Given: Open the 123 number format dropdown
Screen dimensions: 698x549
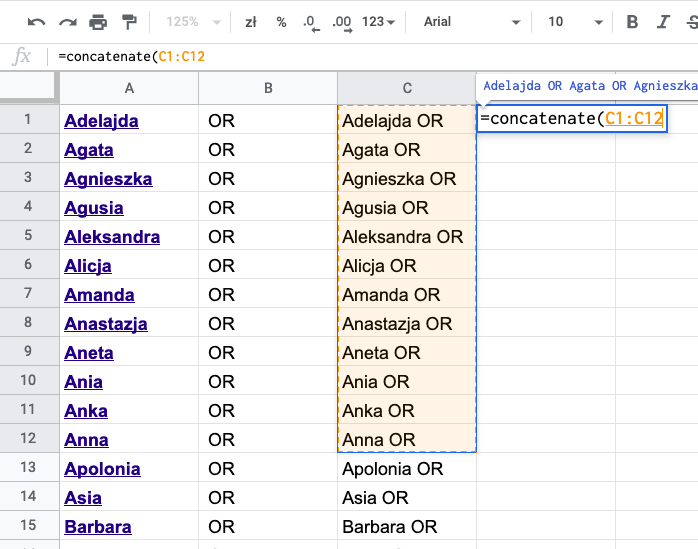Looking at the screenshot, I should [378, 22].
